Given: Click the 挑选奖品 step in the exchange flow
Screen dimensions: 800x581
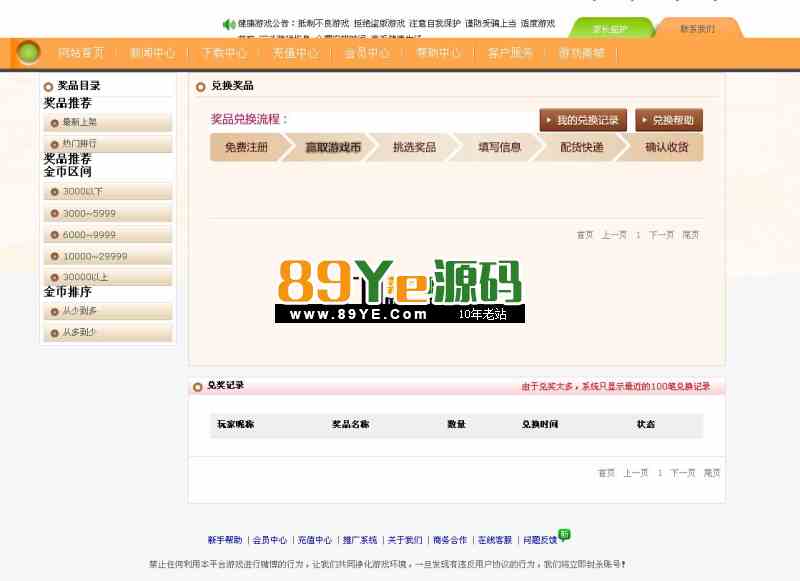Looking at the screenshot, I should [414, 147].
